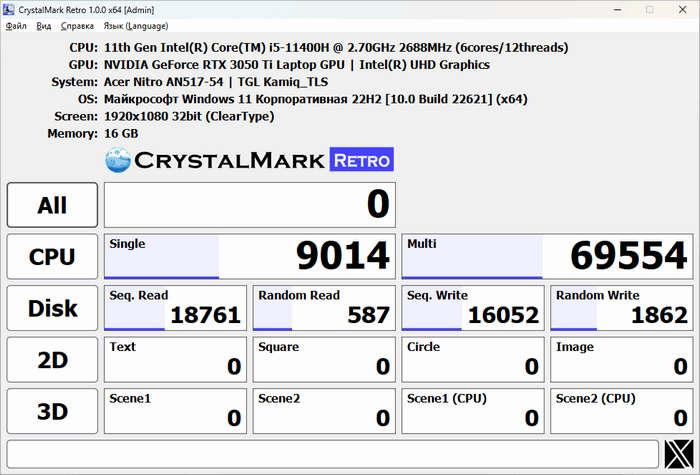The height and width of the screenshot is (475, 700).
Task: Open the Справка menu
Action: click(x=77, y=26)
